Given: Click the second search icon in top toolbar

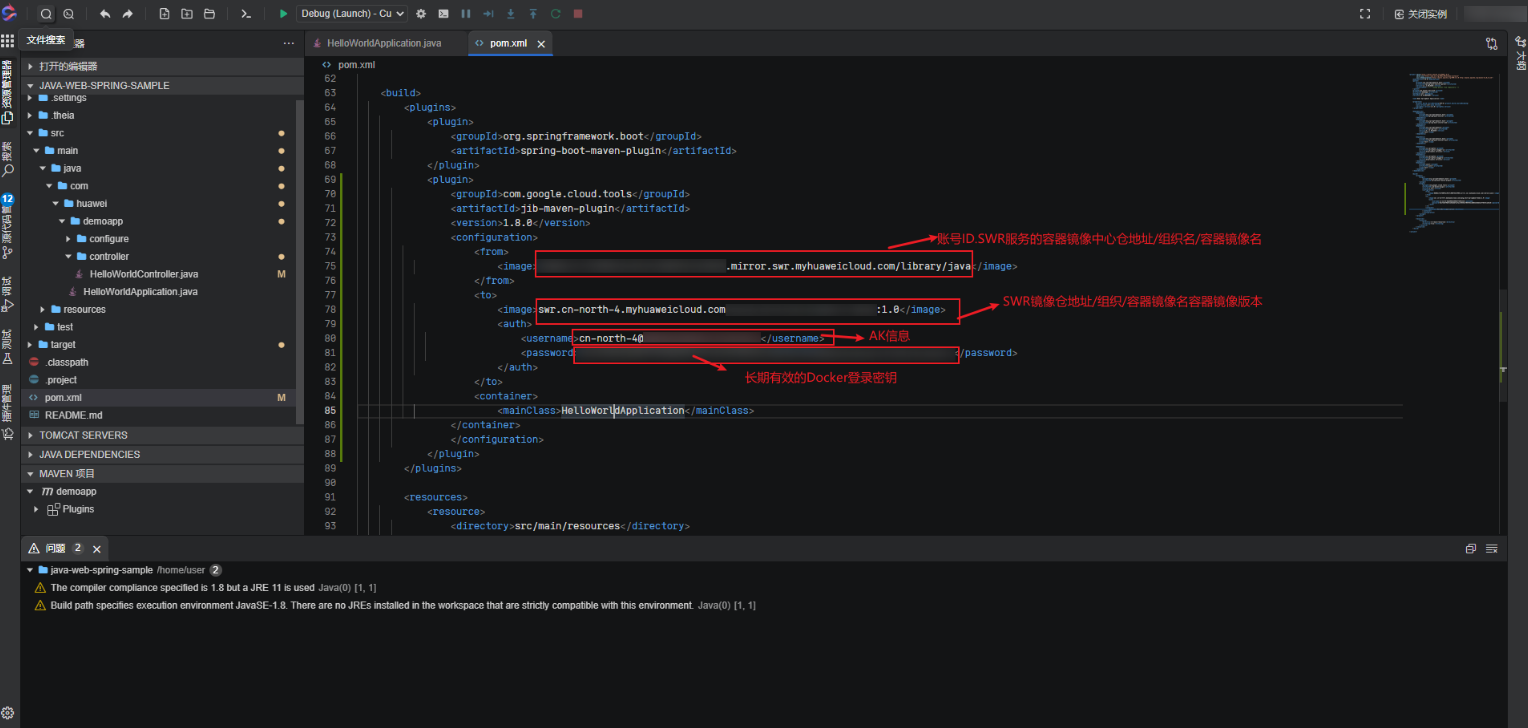Looking at the screenshot, I should [x=69, y=14].
